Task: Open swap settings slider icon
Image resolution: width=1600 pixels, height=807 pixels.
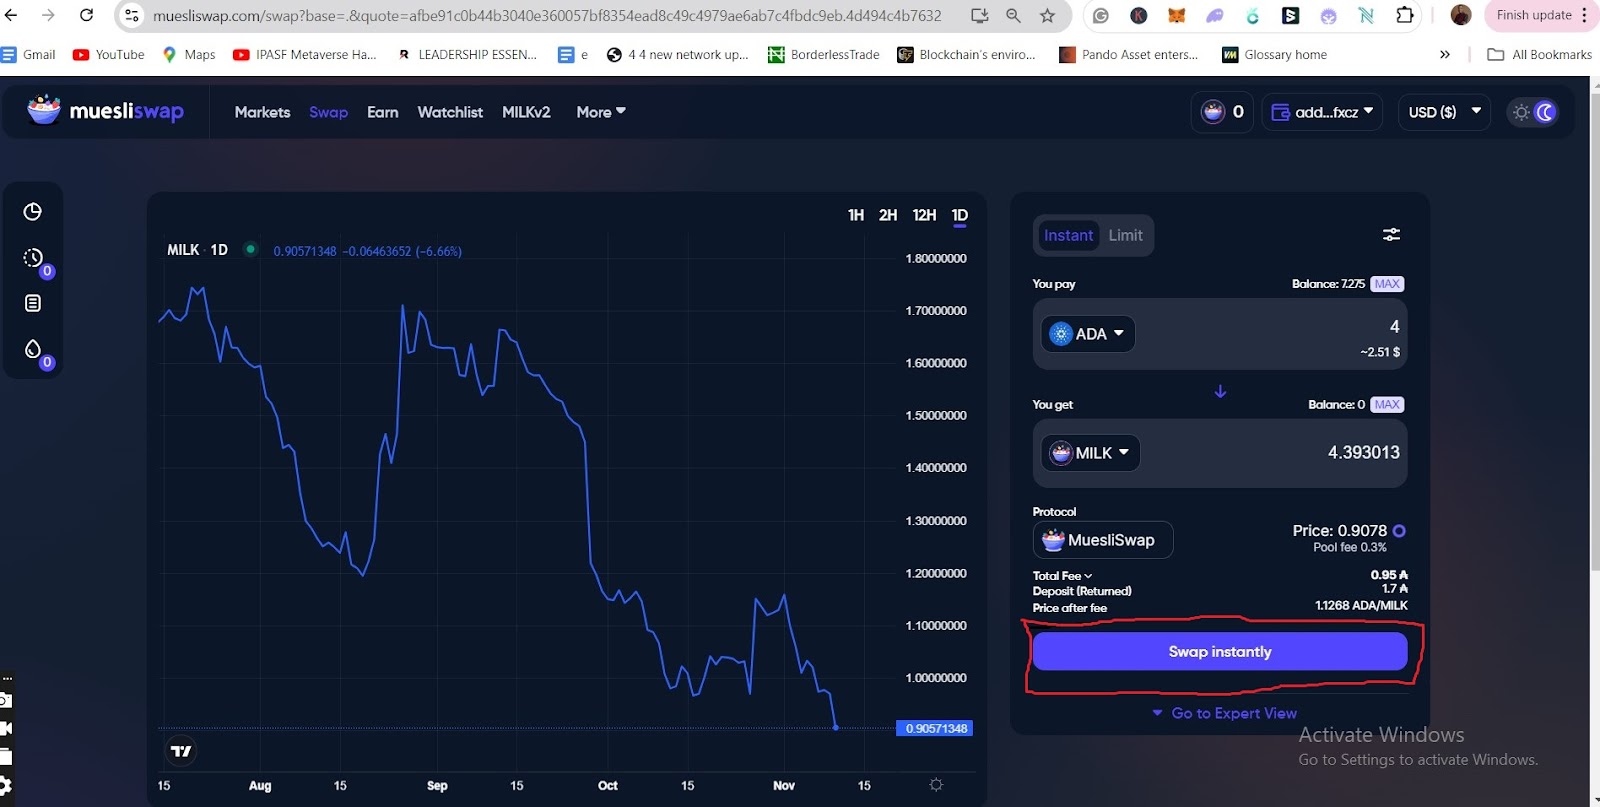Action: pyautogui.click(x=1391, y=234)
